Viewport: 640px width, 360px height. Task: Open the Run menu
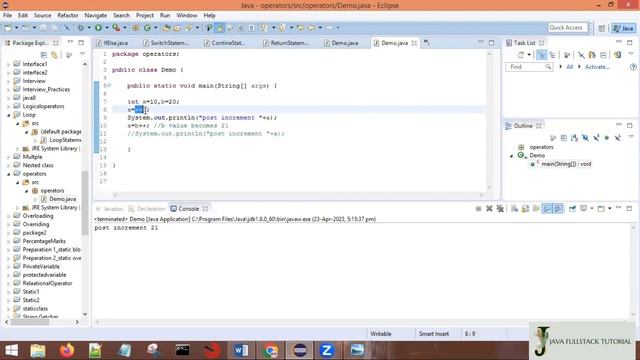tap(165, 16)
